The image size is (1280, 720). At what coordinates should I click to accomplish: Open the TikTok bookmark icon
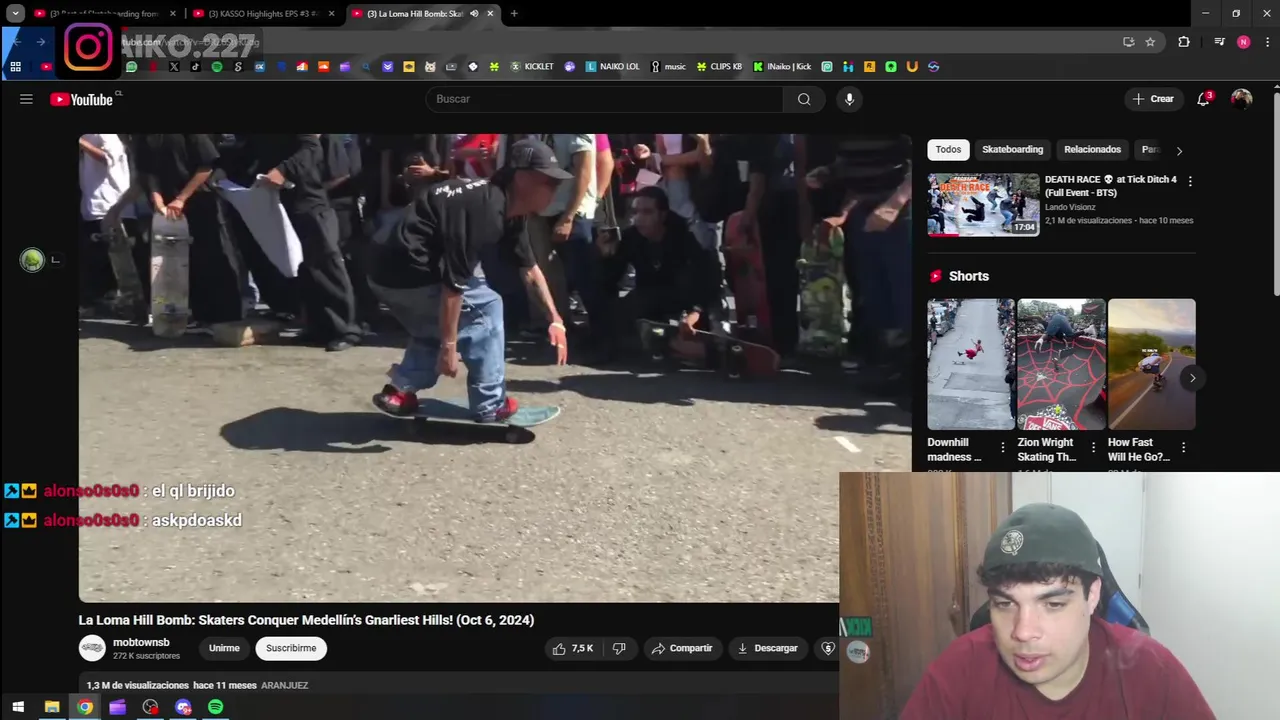tap(195, 67)
